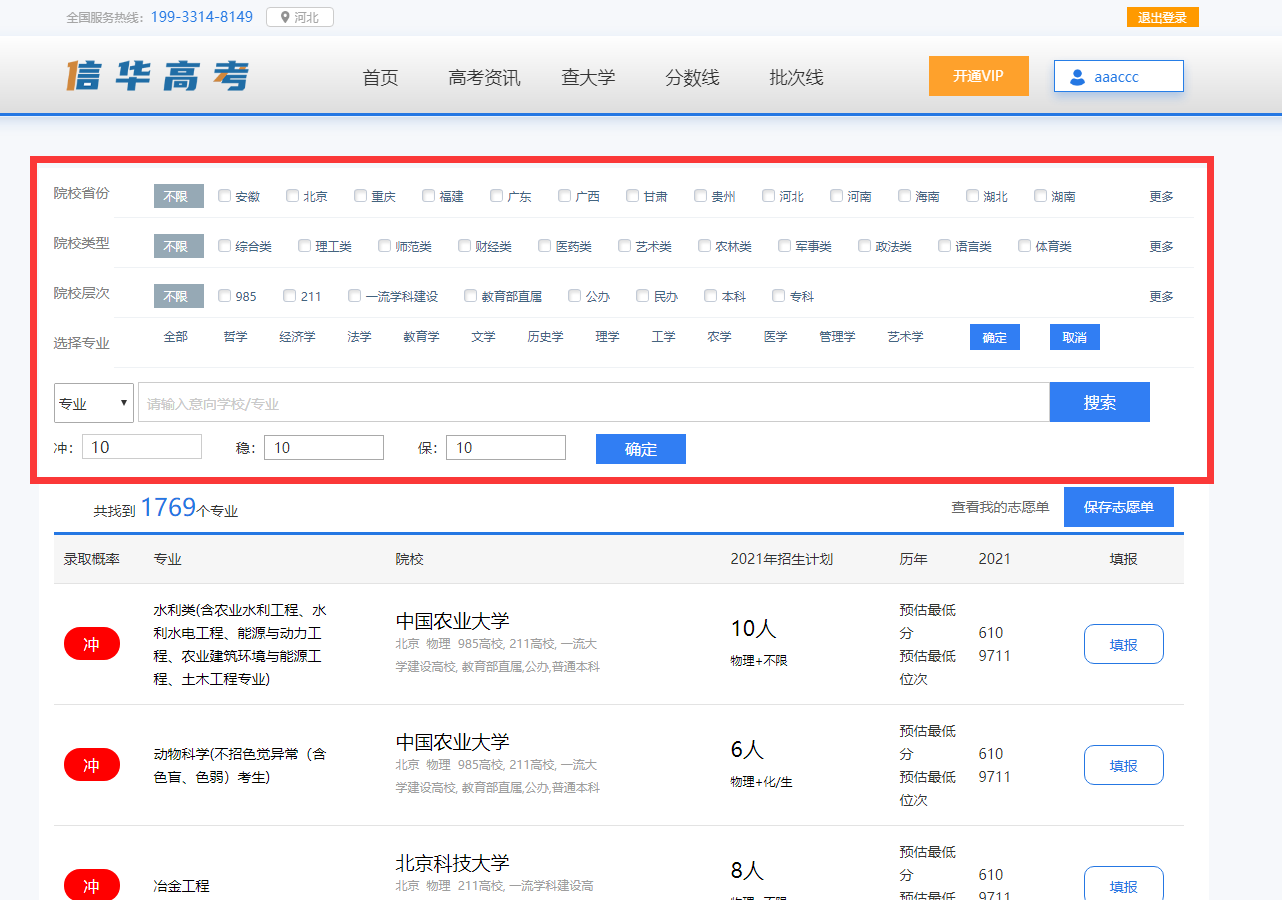Click the location pin 河北 selector
1282x900 pixels.
[300, 17]
